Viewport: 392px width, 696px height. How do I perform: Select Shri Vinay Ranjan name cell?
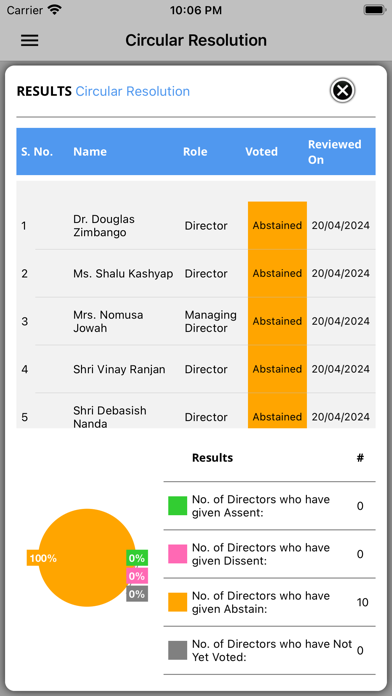point(119,369)
